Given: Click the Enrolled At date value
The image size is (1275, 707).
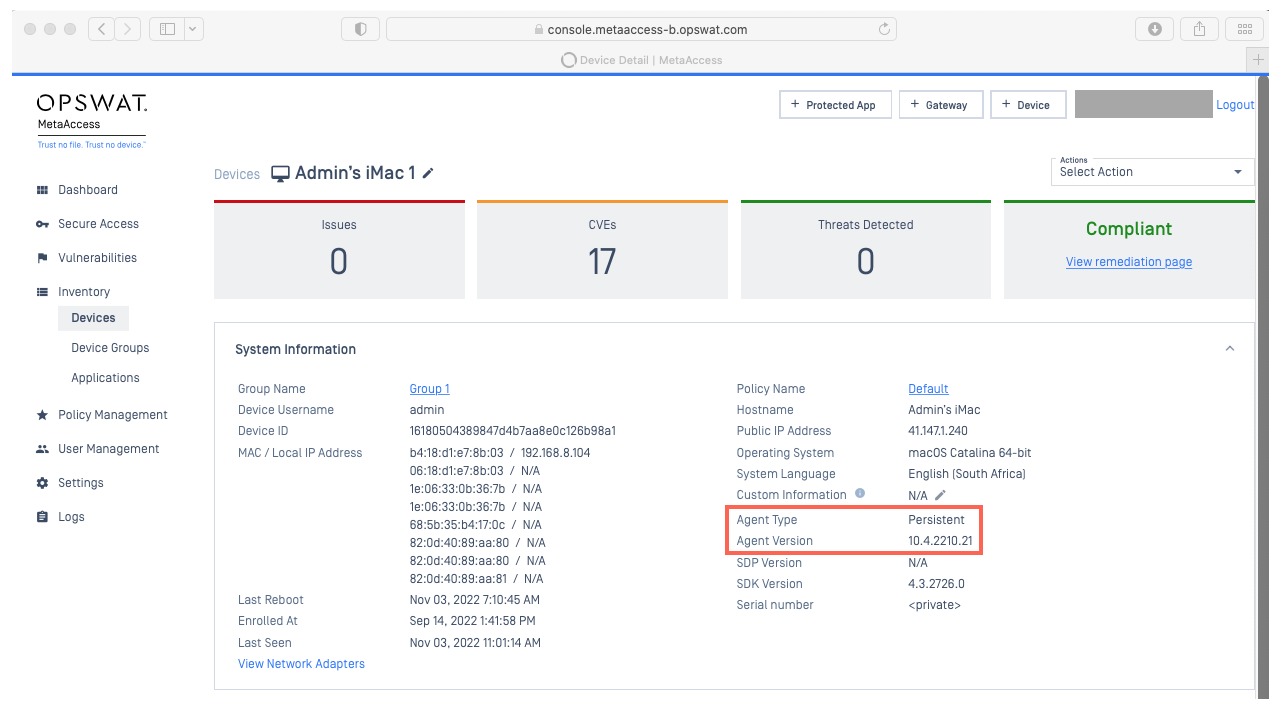Looking at the screenshot, I should point(472,621).
